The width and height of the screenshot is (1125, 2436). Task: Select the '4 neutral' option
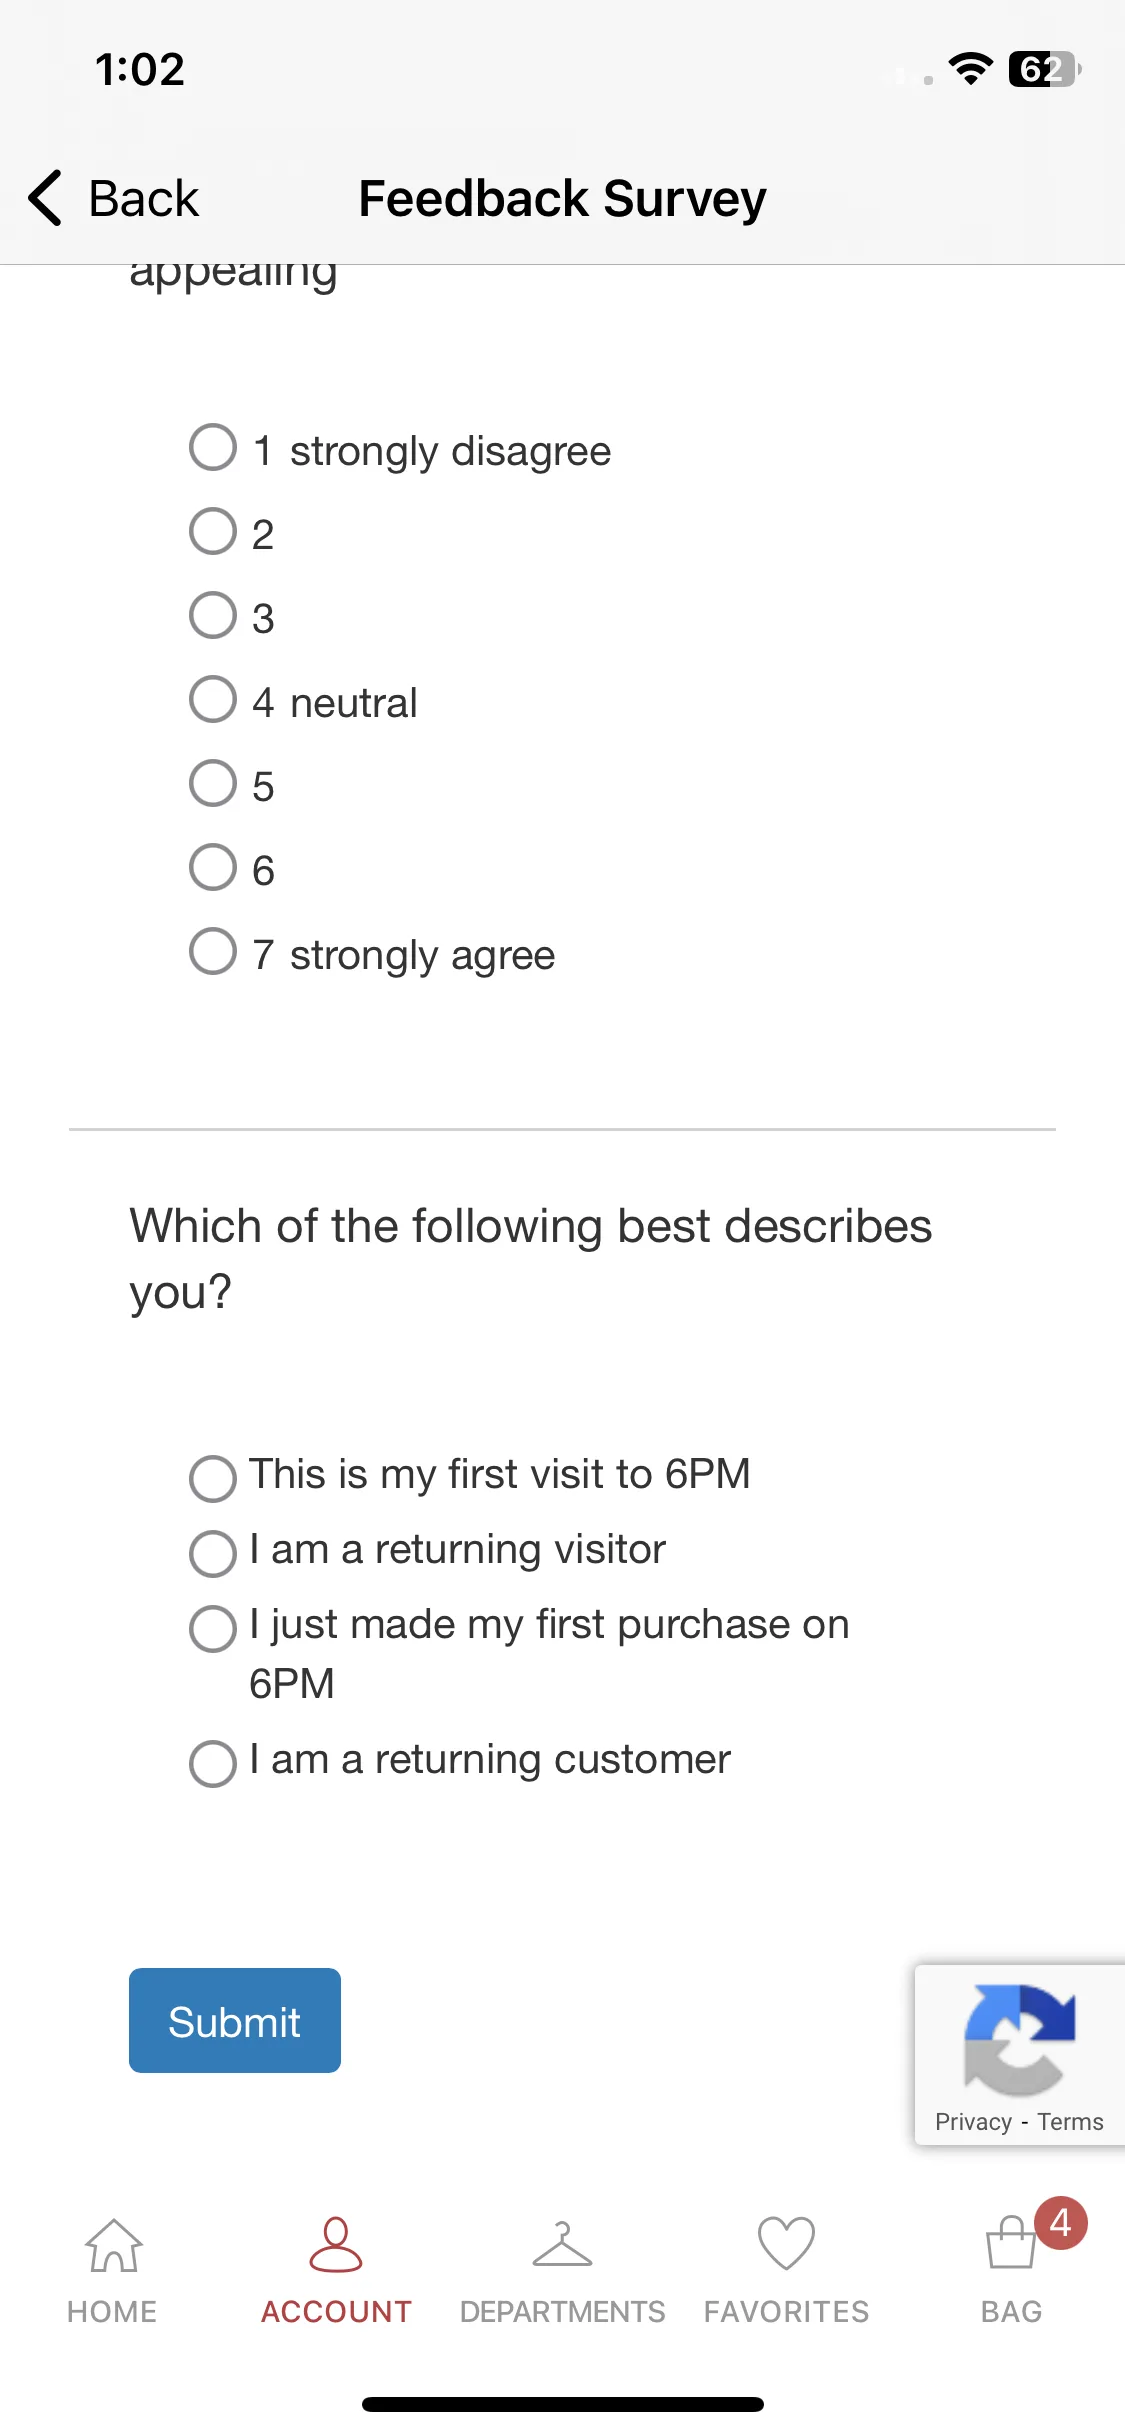(x=213, y=699)
